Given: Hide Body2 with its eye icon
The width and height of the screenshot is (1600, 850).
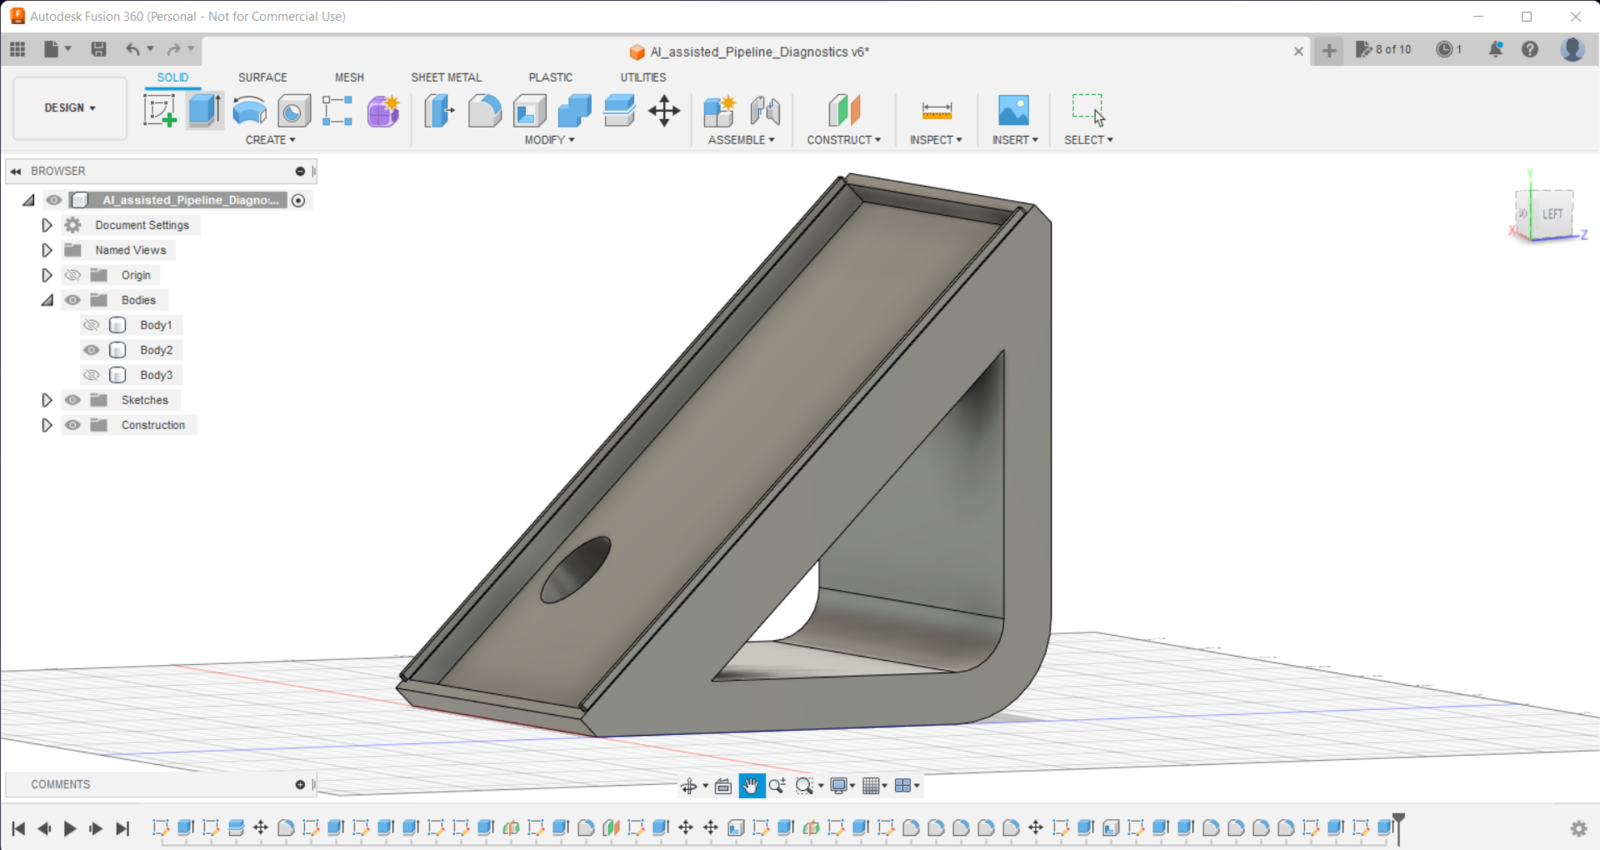Looking at the screenshot, I should [91, 350].
